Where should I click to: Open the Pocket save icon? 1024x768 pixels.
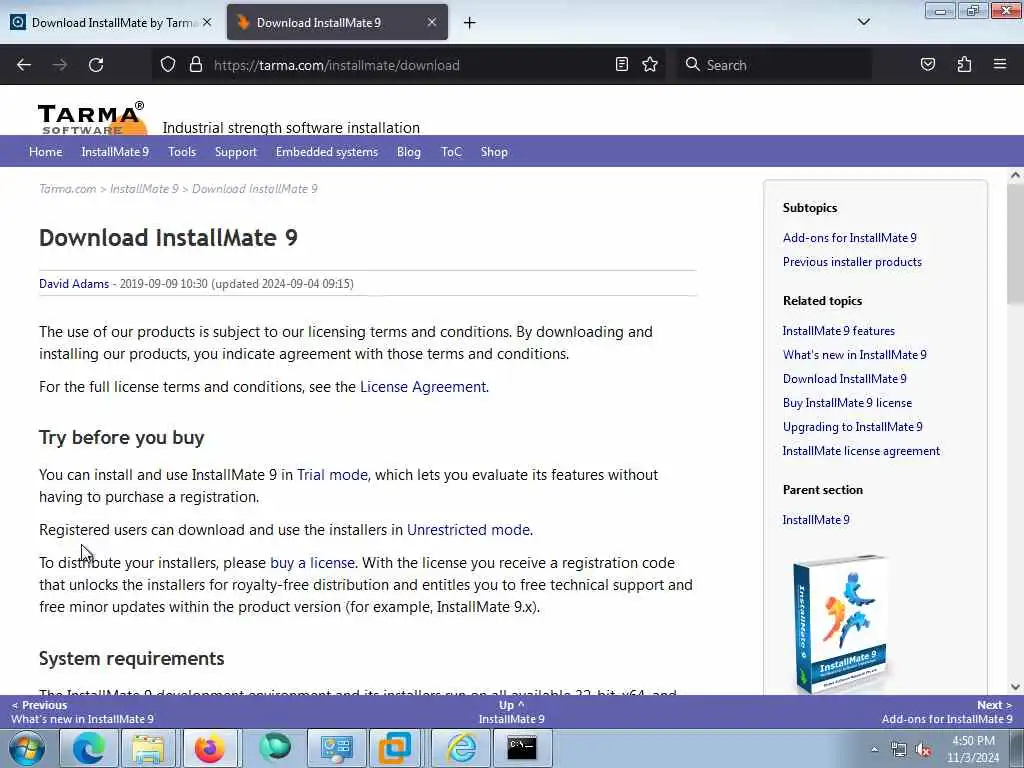click(x=928, y=64)
